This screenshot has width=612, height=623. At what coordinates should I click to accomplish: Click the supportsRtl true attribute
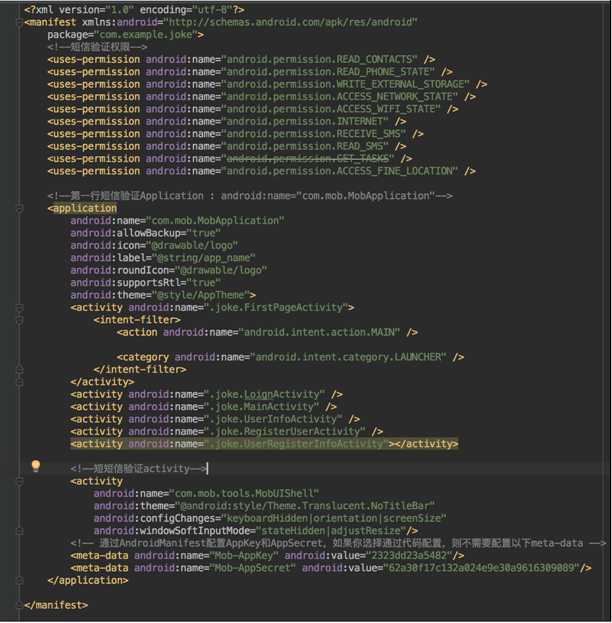tap(145, 282)
